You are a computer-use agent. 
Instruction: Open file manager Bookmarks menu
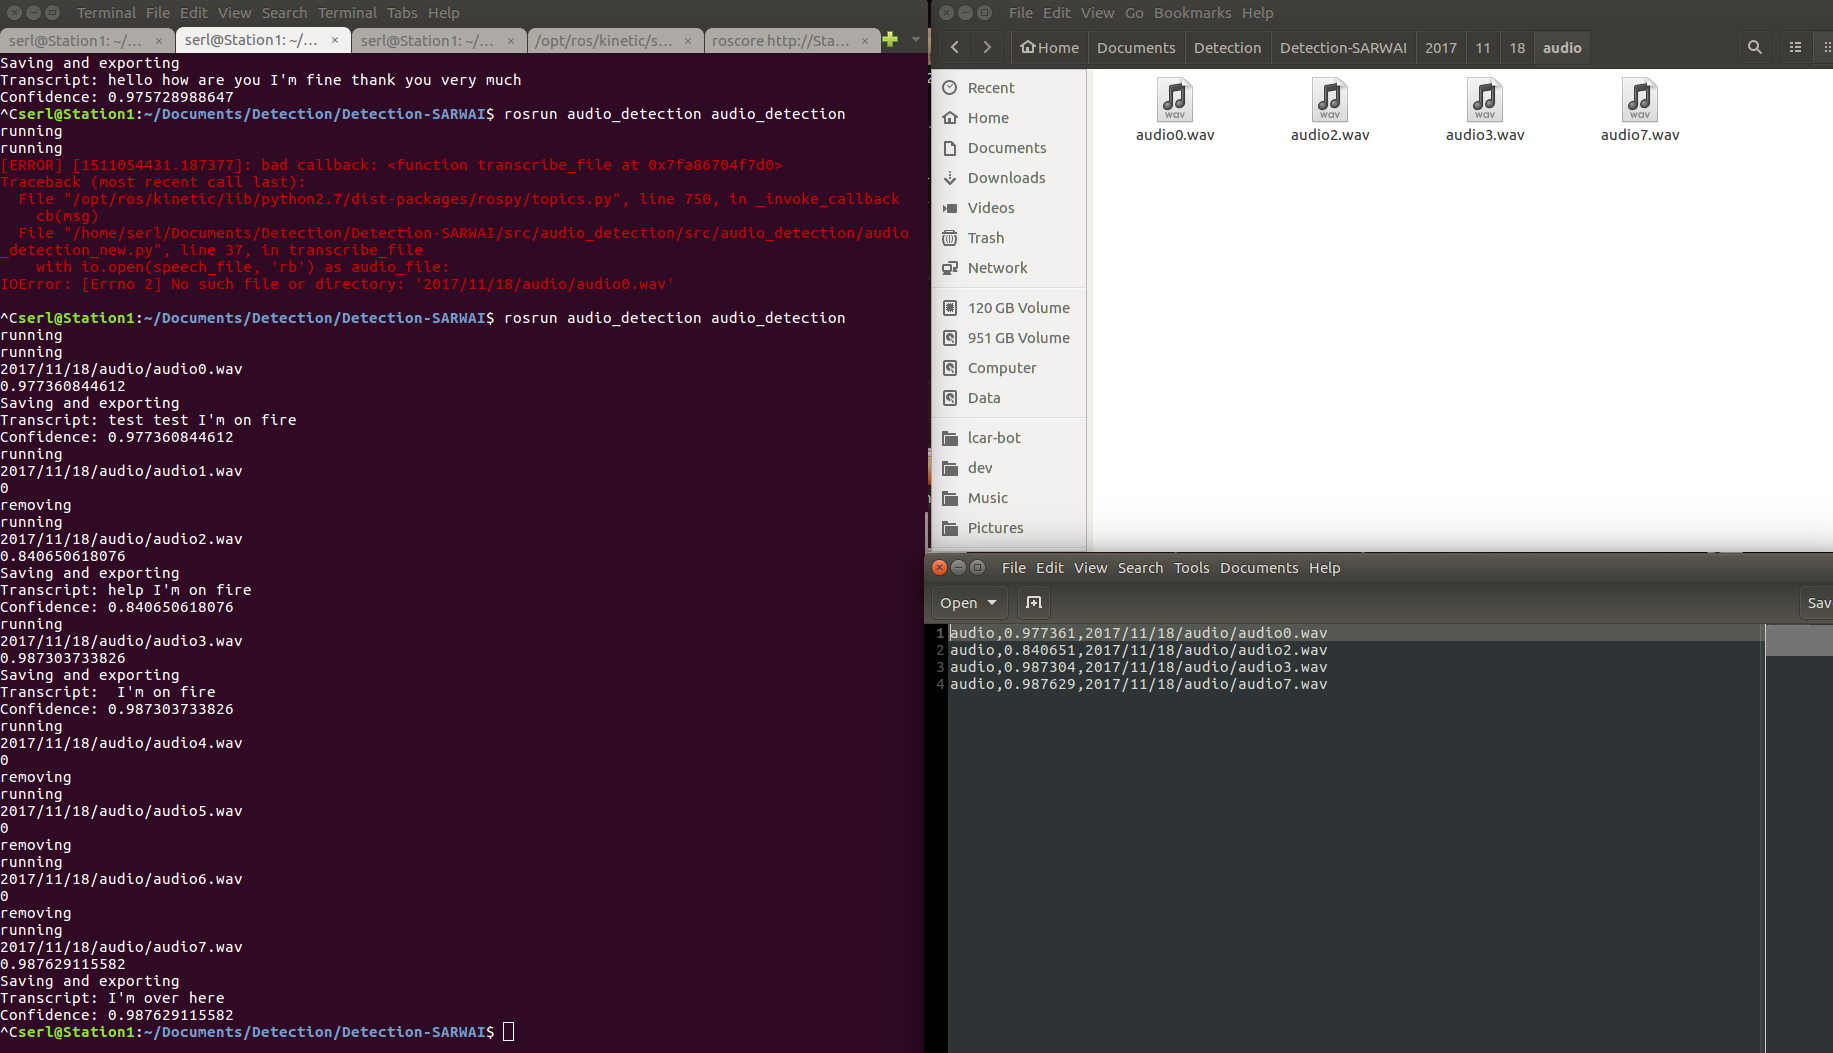pyautogui.click(x=1193, y=13)
